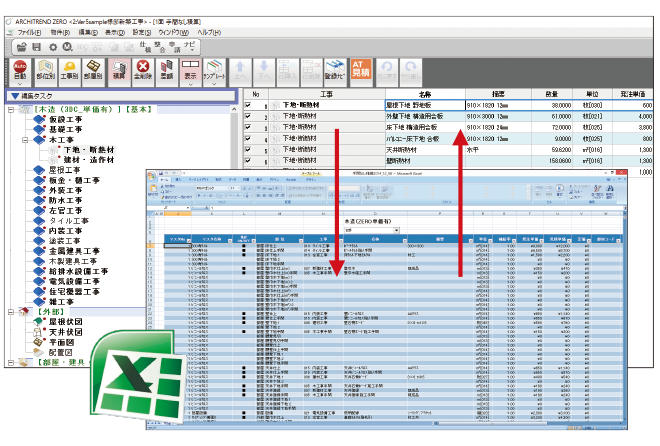Click the 数量 column header

click(552, 94)
